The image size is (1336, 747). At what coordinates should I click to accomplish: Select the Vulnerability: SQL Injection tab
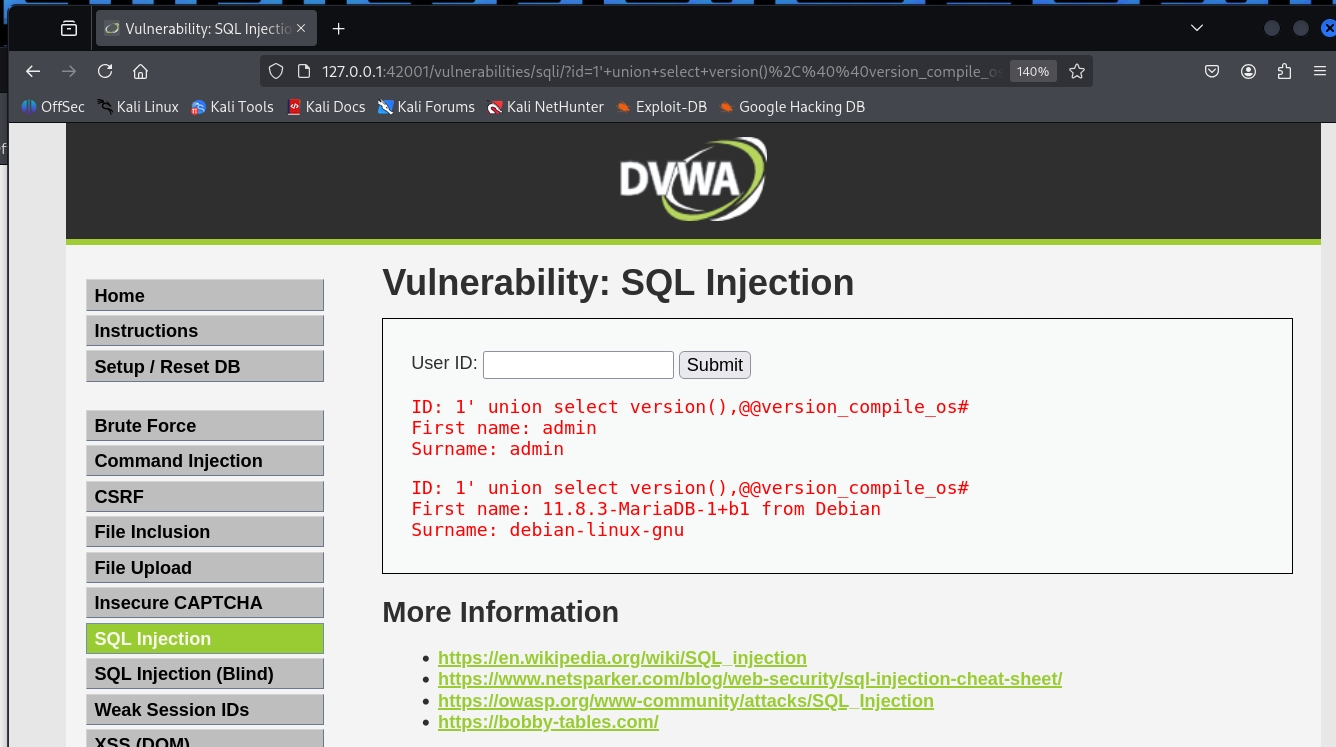click(206, 28)
